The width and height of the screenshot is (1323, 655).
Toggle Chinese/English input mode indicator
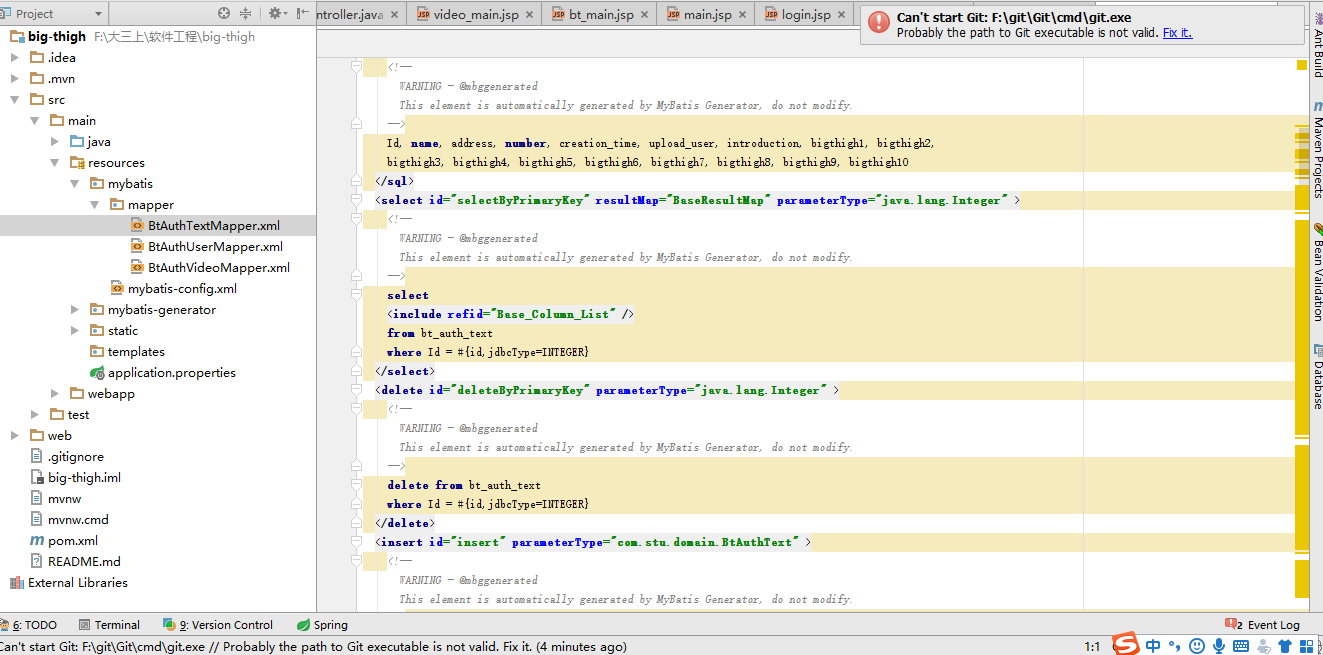[1153, 646]
